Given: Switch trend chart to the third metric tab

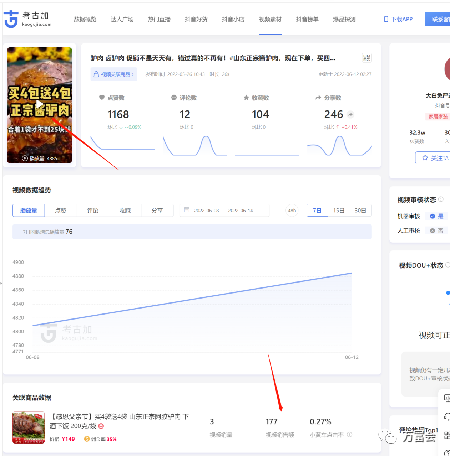Looking at the screenshot, I should pos(92,210).
